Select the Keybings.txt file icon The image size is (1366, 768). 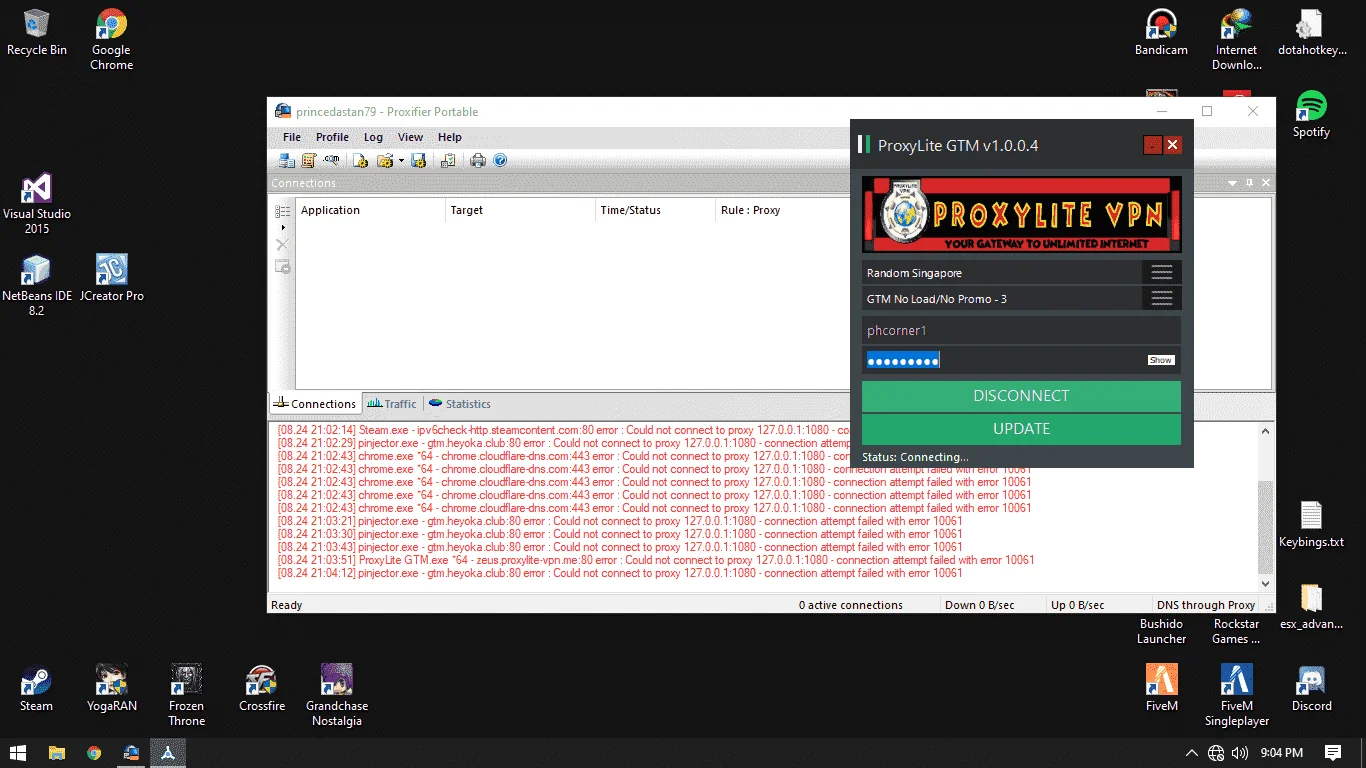click(x=1311, y=525)
